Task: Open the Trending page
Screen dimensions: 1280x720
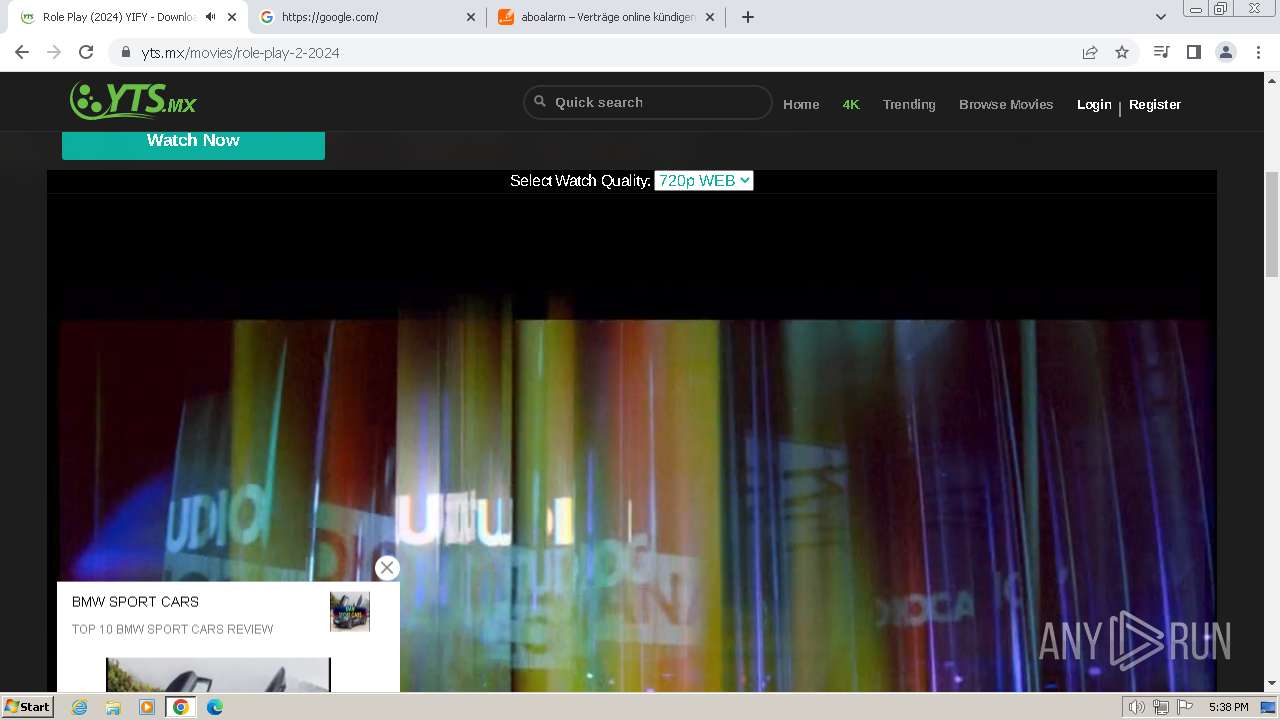Action: [x=909, y=104]
